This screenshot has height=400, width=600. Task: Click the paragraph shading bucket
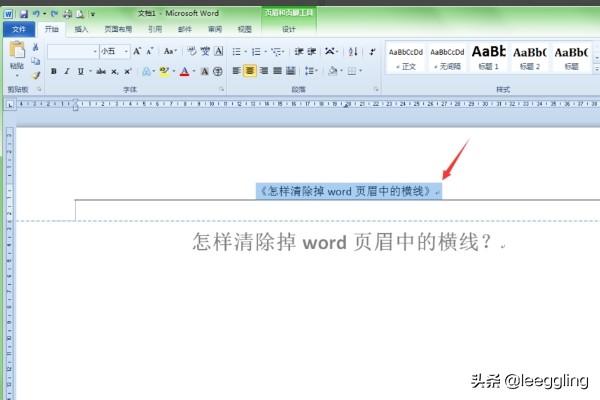coord(333,71)
